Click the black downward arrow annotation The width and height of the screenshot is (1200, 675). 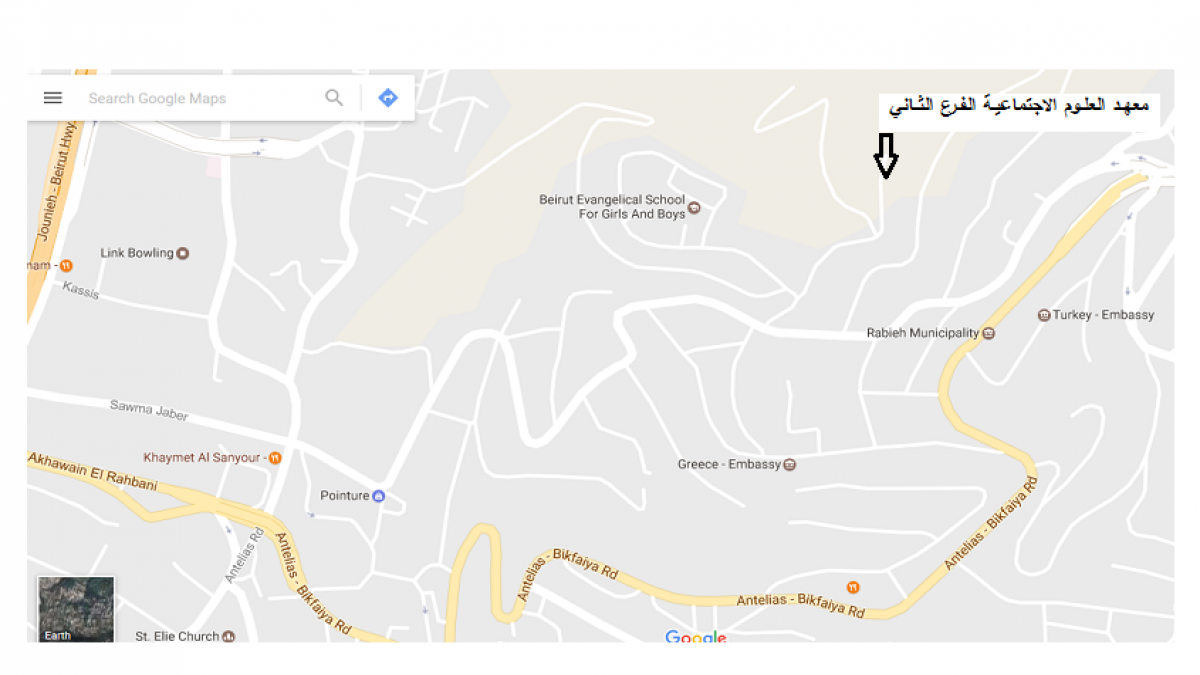coord(886,156)
